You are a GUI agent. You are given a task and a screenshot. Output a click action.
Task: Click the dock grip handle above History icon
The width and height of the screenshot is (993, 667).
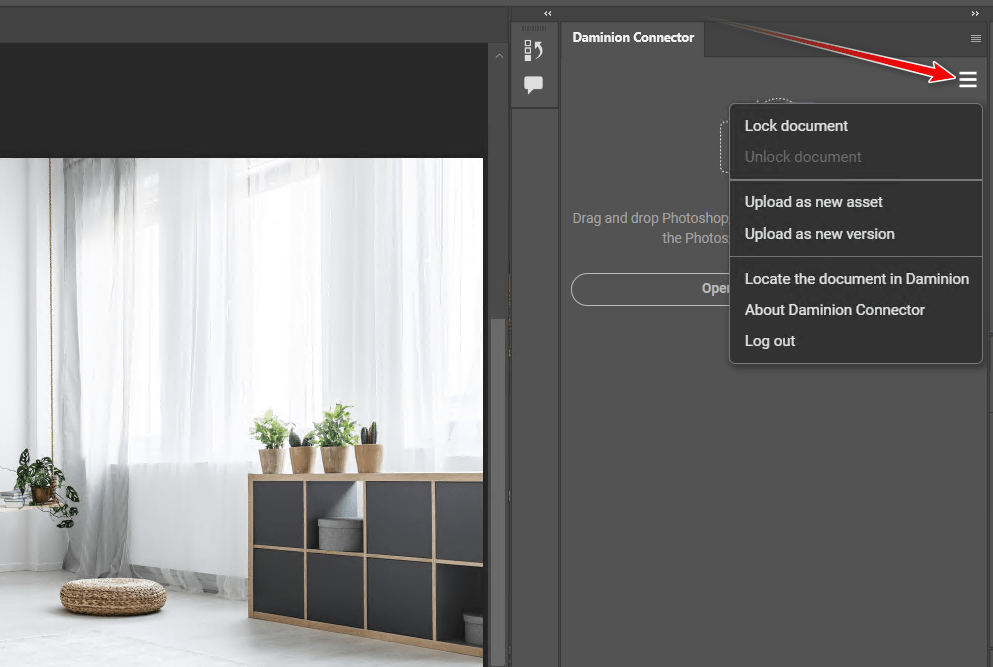point(534,28)
